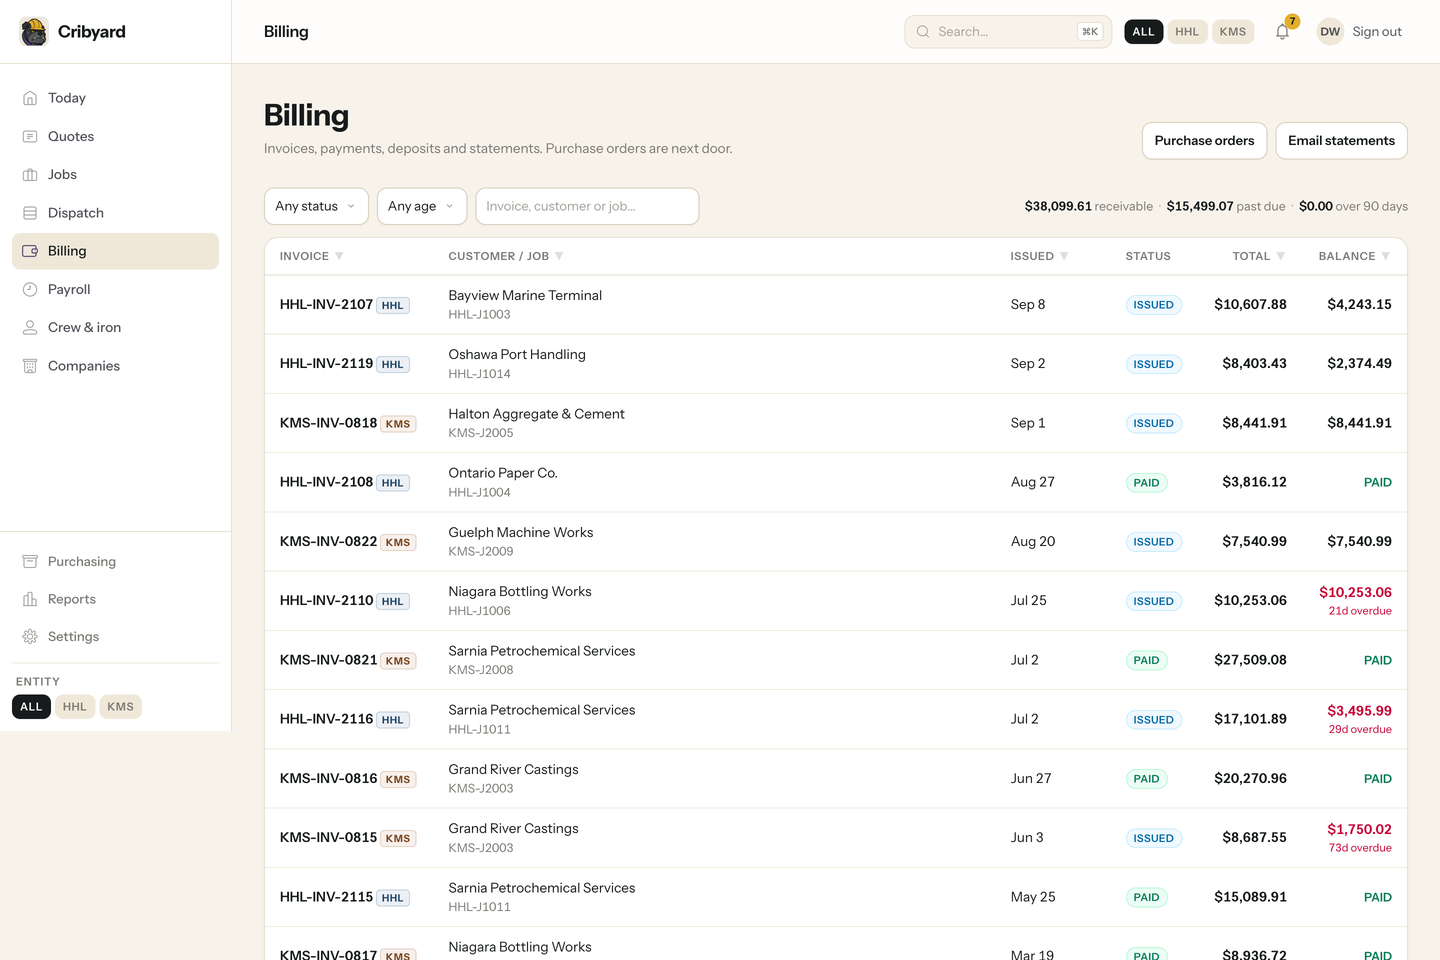
Task: Click the Reports chart icon
Action: point(30,599)
